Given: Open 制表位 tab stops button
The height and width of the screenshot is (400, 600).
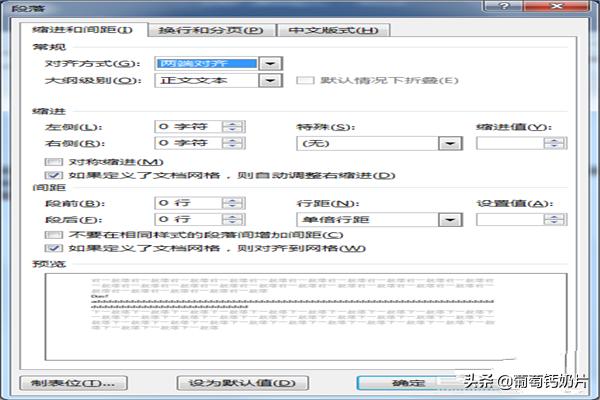Looking at the screenshot, I should click(x=73, y=383).
